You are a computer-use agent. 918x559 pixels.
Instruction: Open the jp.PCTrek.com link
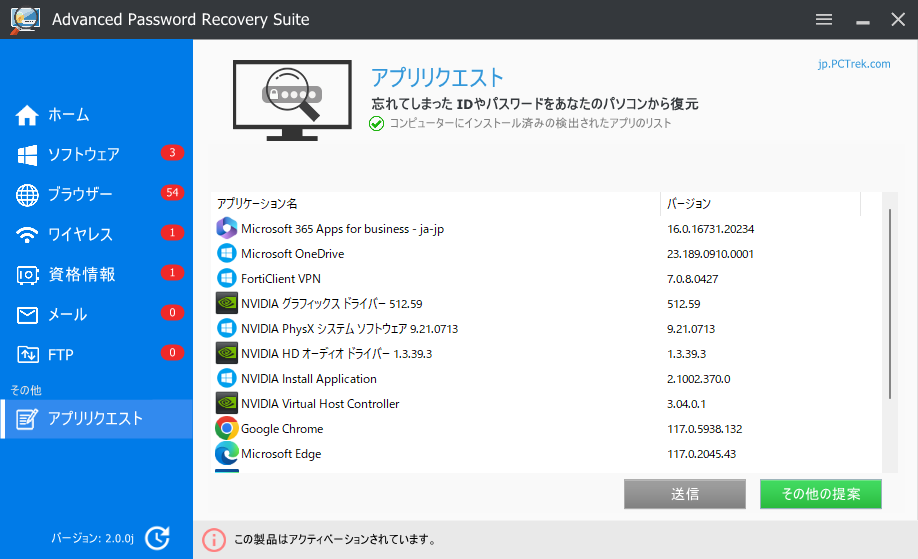click(853, 64)
